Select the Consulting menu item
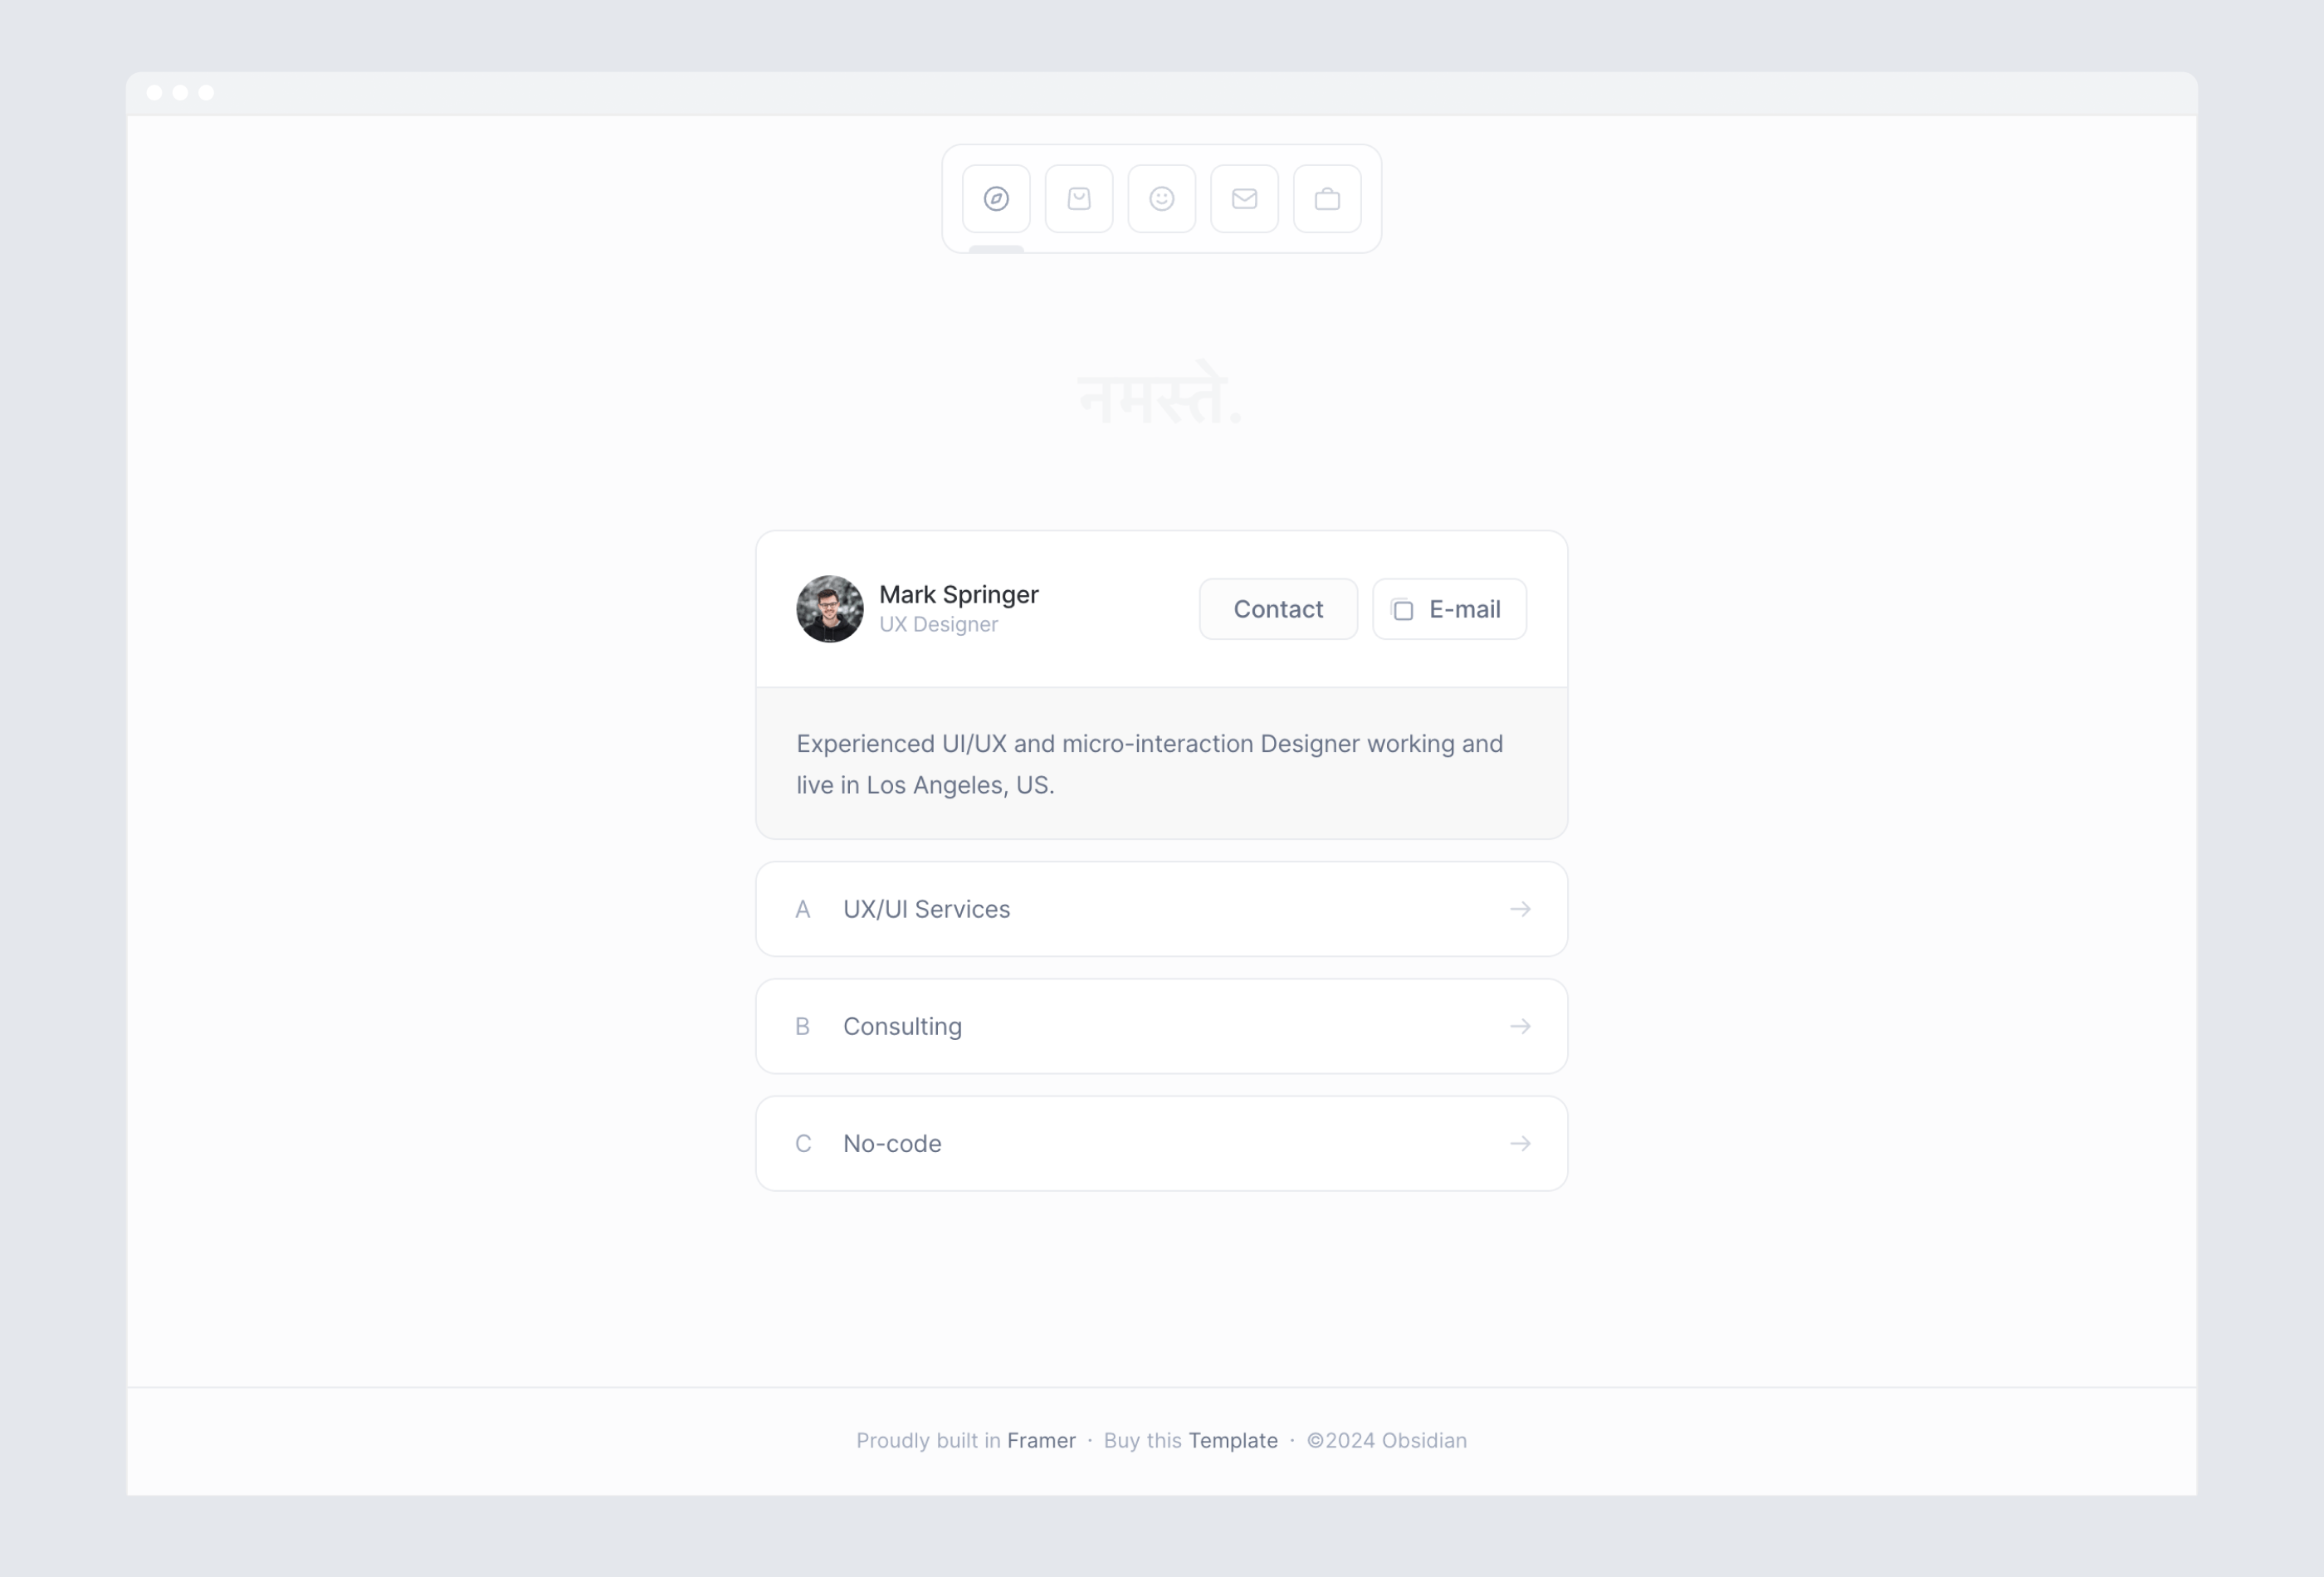 (1161, 1024)
